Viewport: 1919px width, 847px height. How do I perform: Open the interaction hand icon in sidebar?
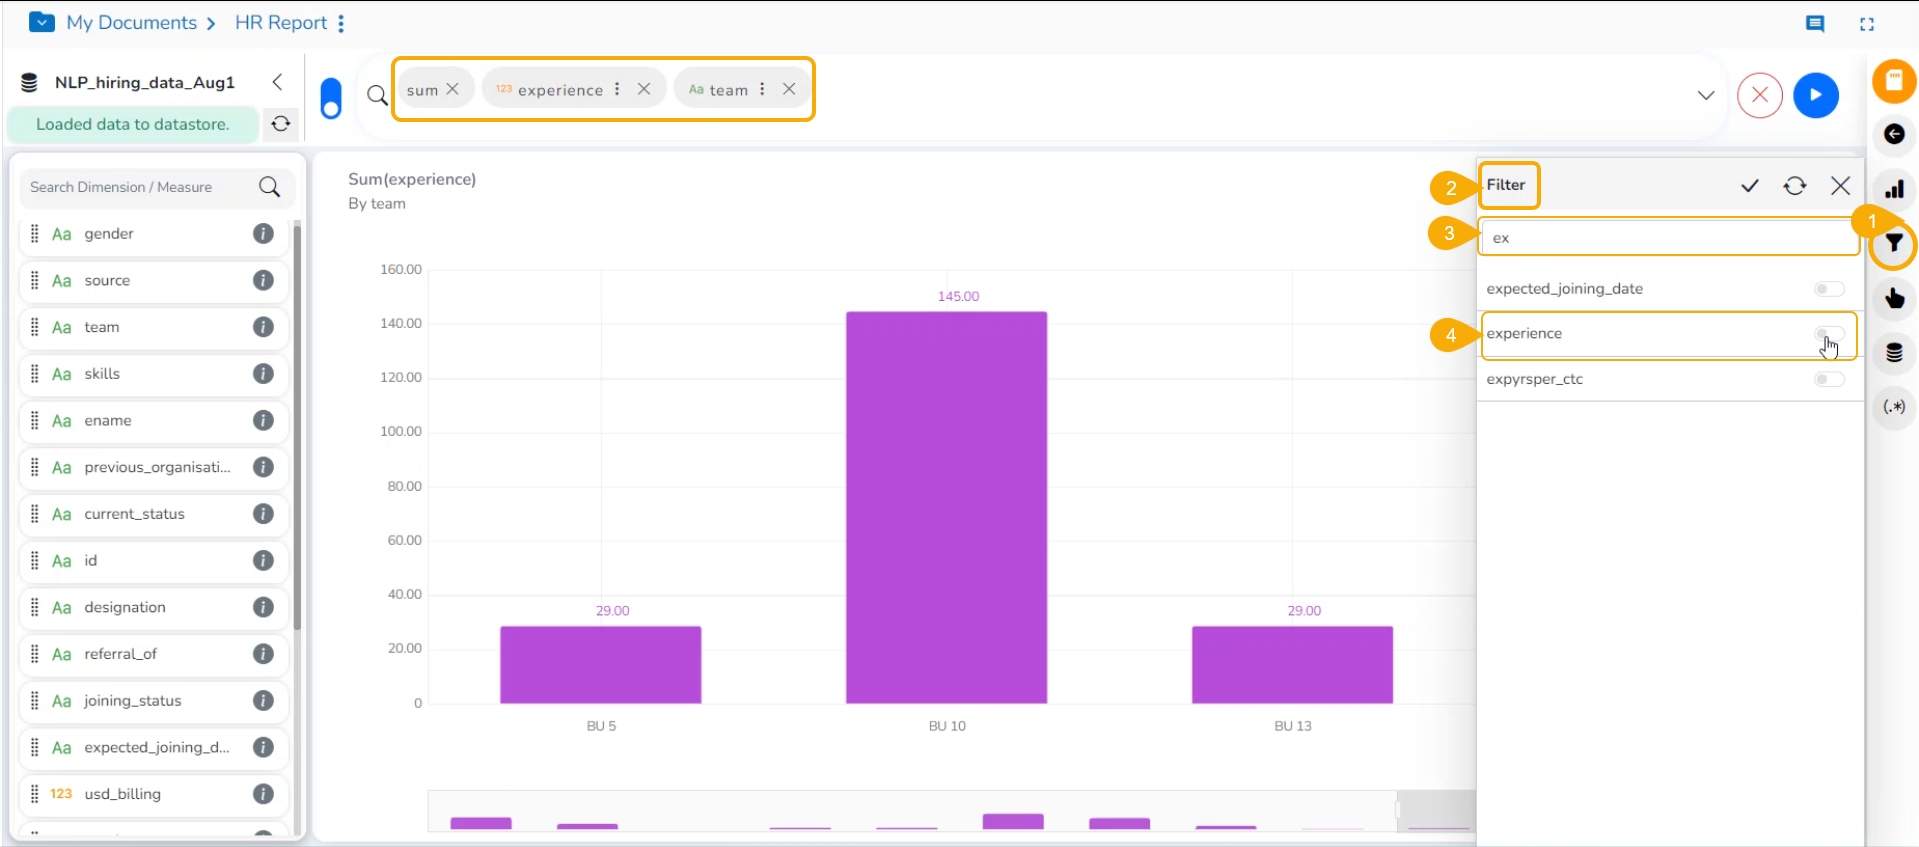point(1894,298)
